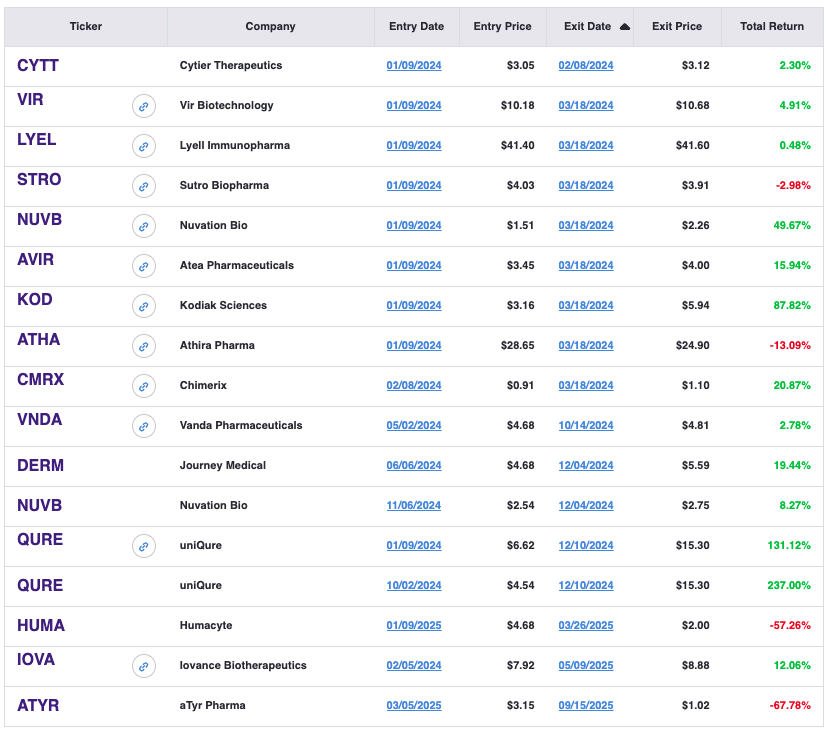Open CYTT entry date 01/09/2024 link

(414, 66)
